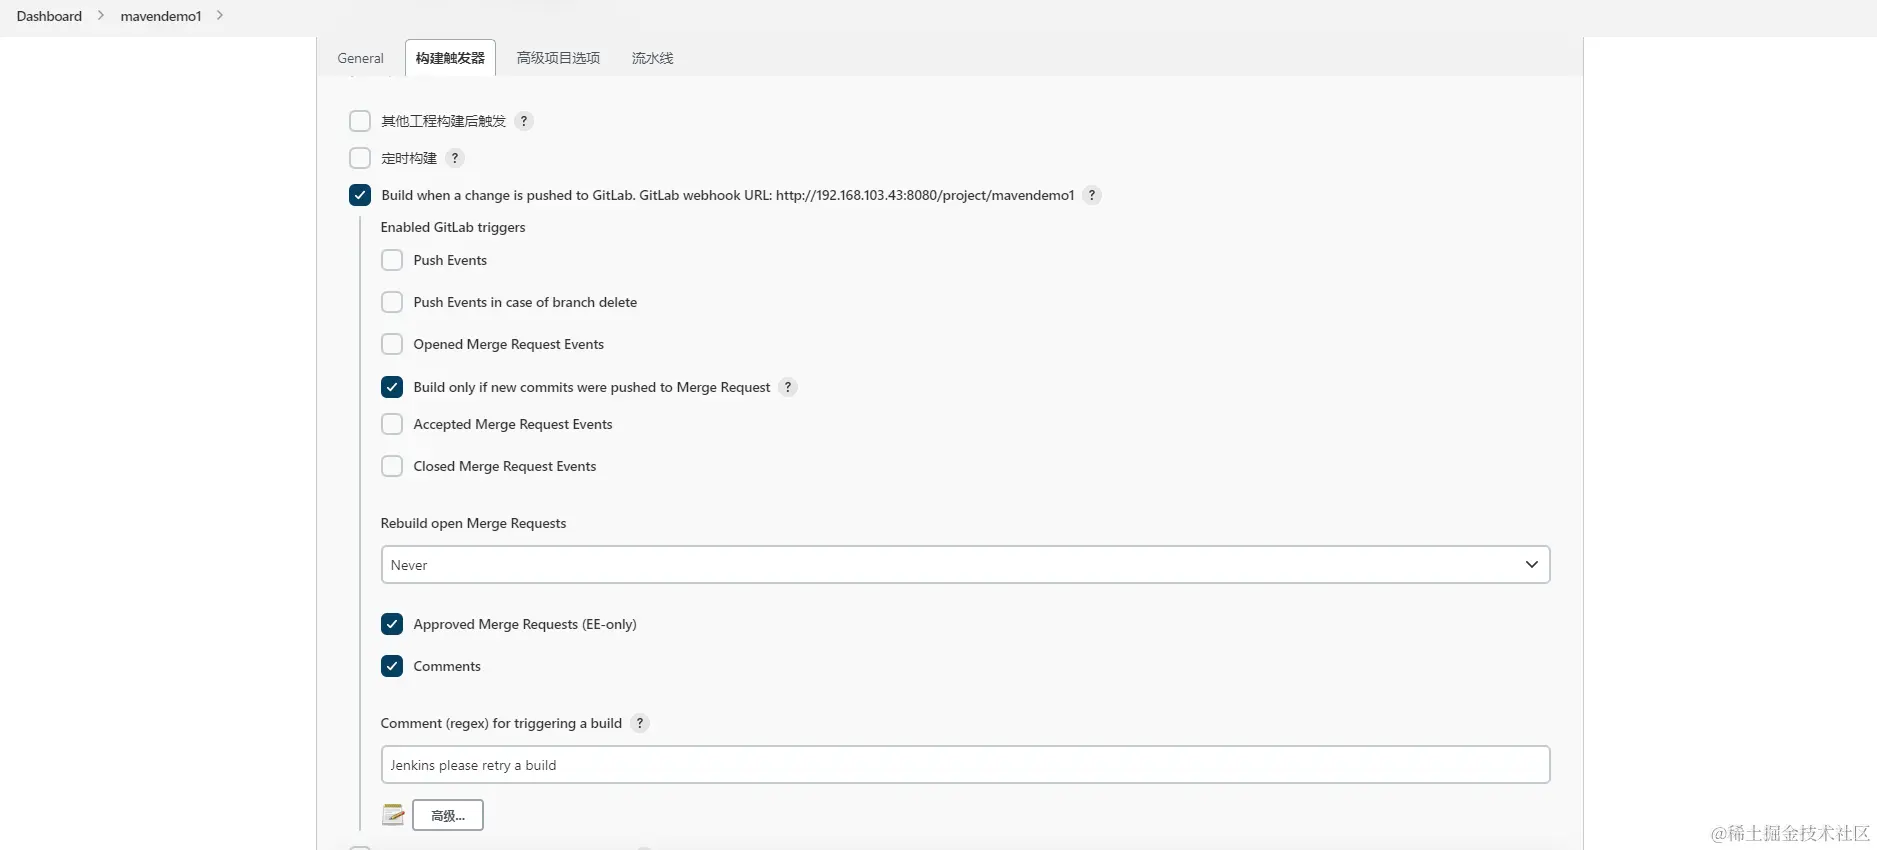The width and height of the screenshot is (1877, 850).
Task: Switch to the 流水线 tab
Action: click(652, 58)
